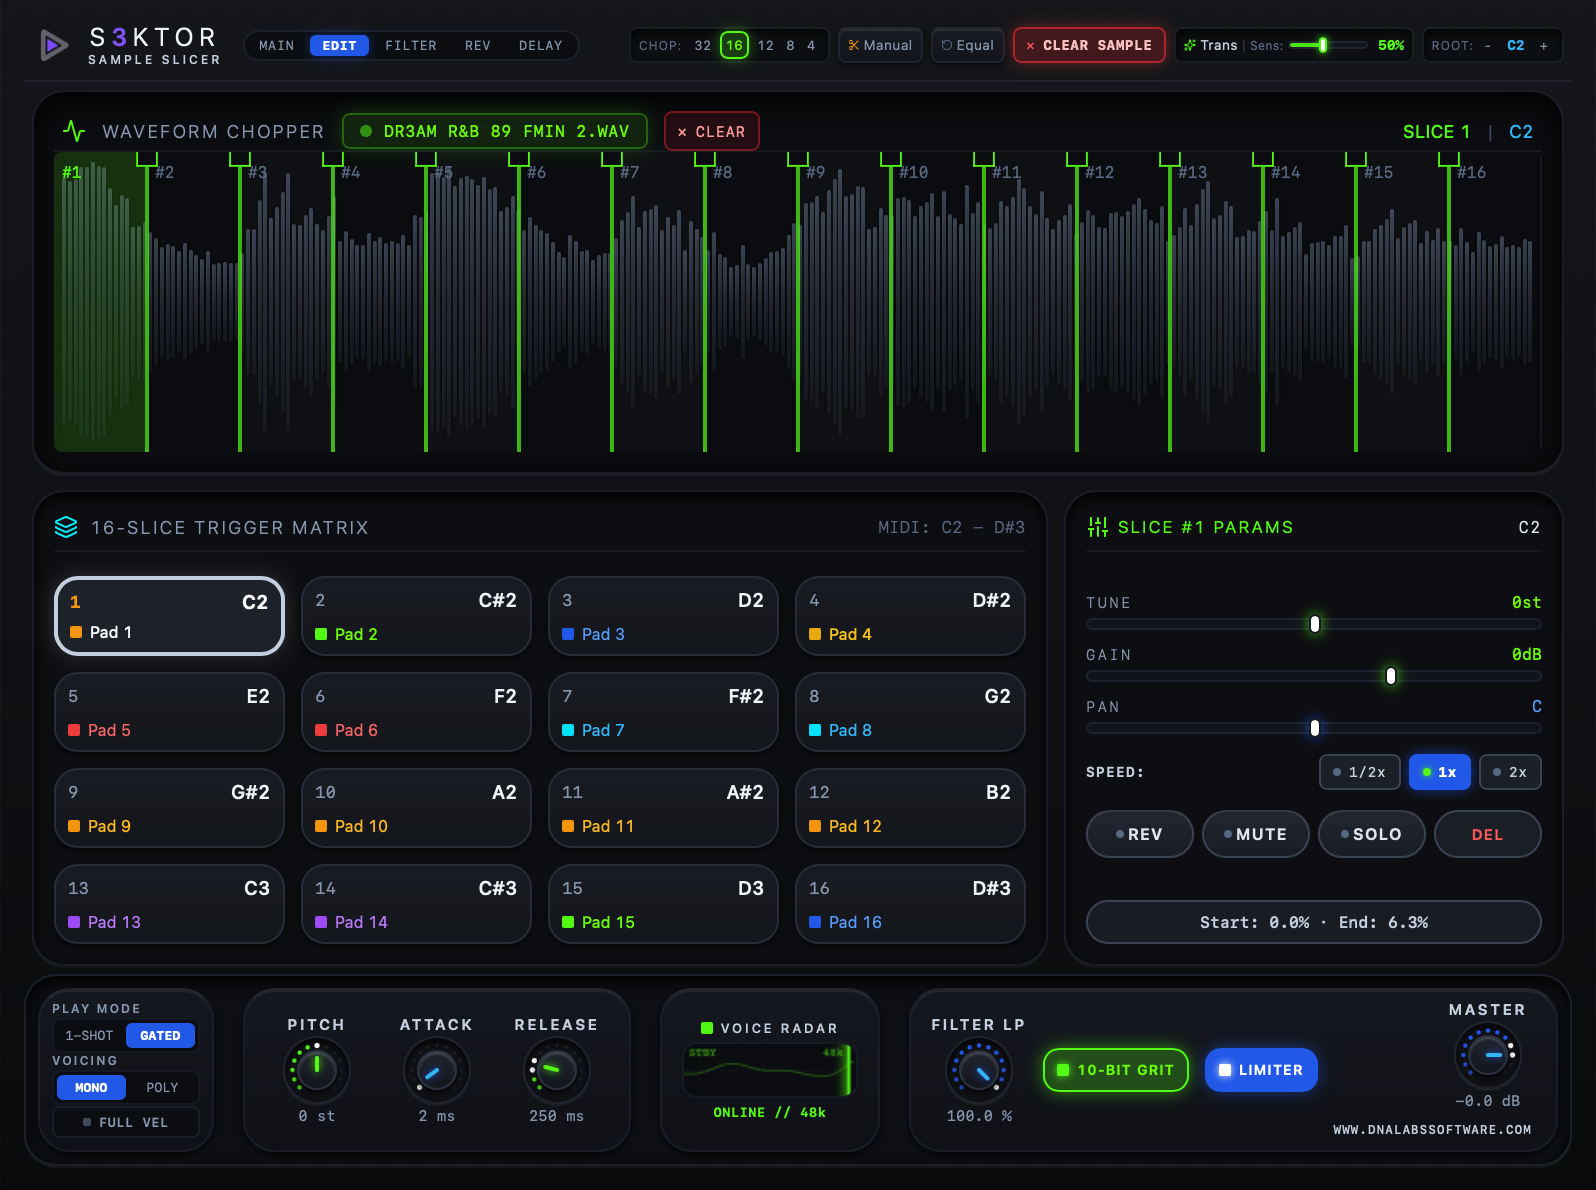Clear the loaded waveform file
Image resolution: width=1596 pixels, height=1190 pixels.
tap(712, 131)
